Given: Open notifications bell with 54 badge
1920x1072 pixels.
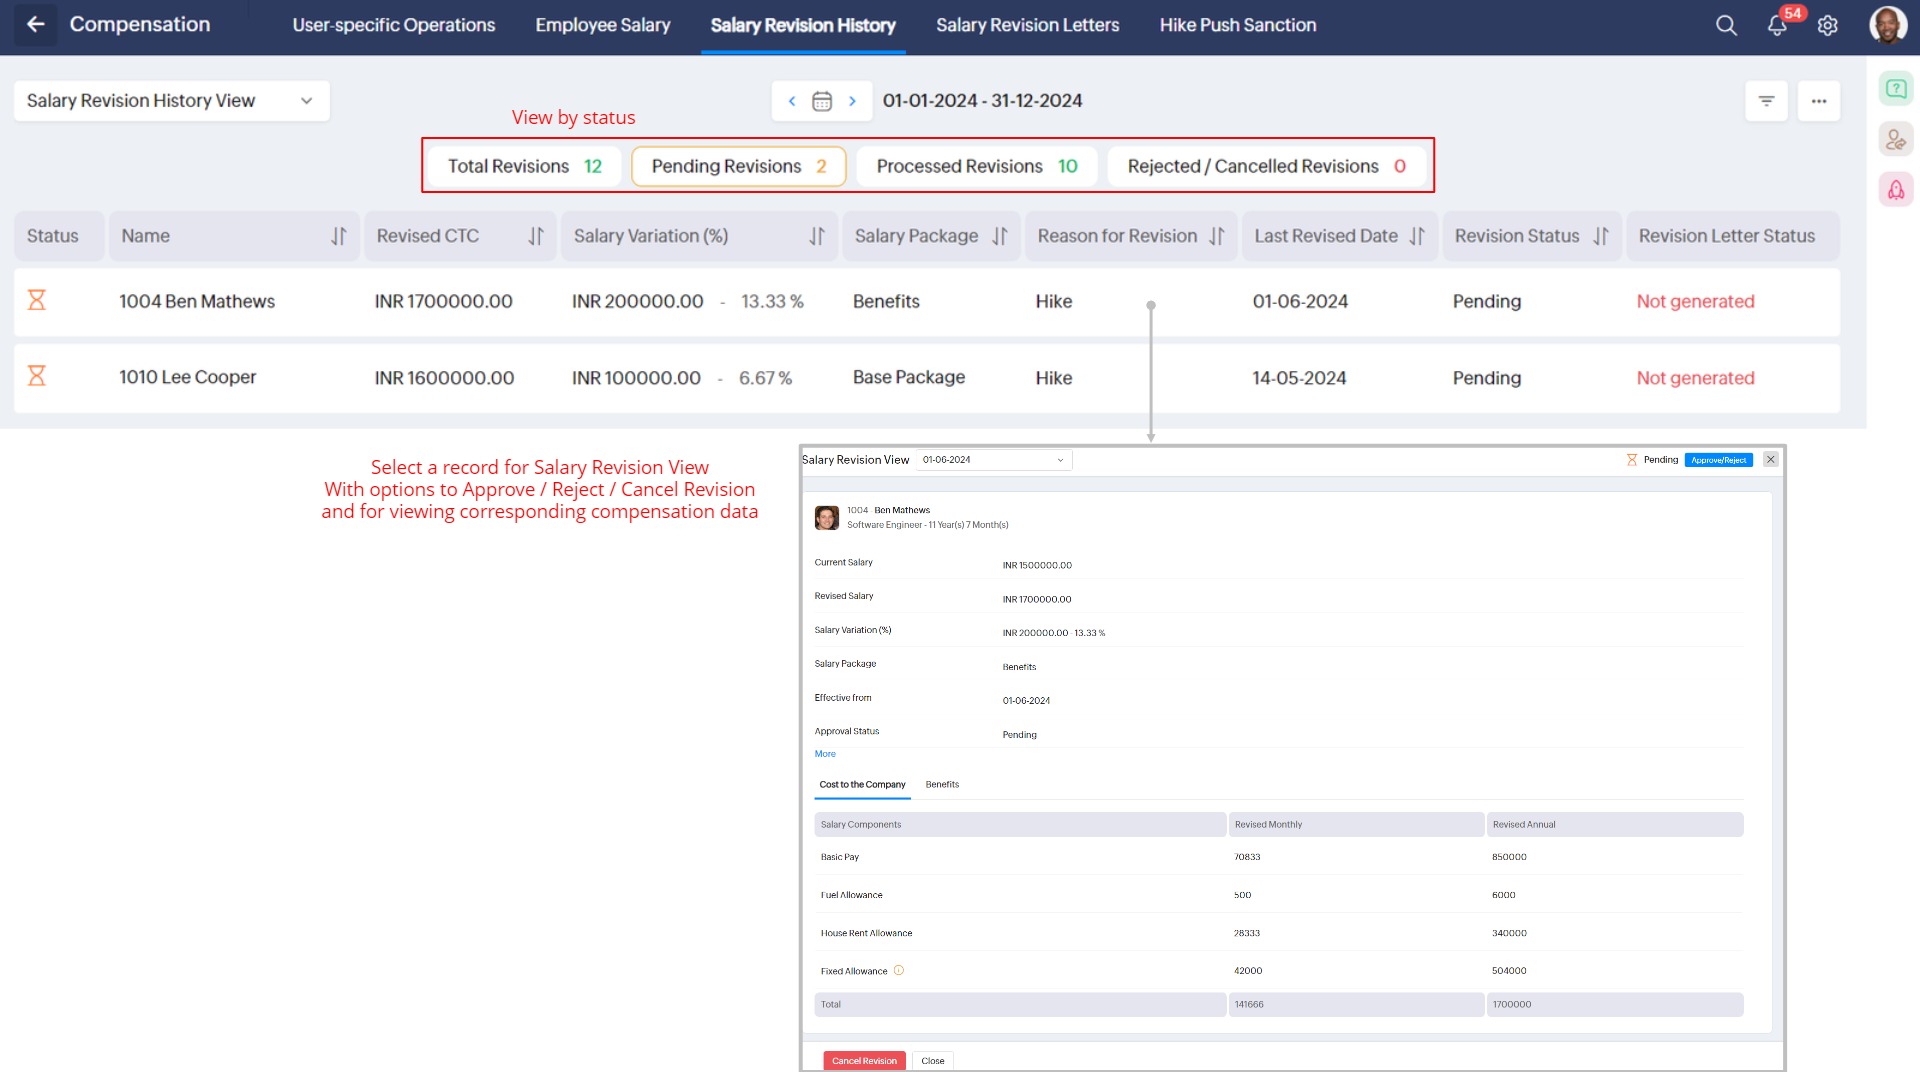Looking at the screenshot, I should click(x=1777, y=26).
